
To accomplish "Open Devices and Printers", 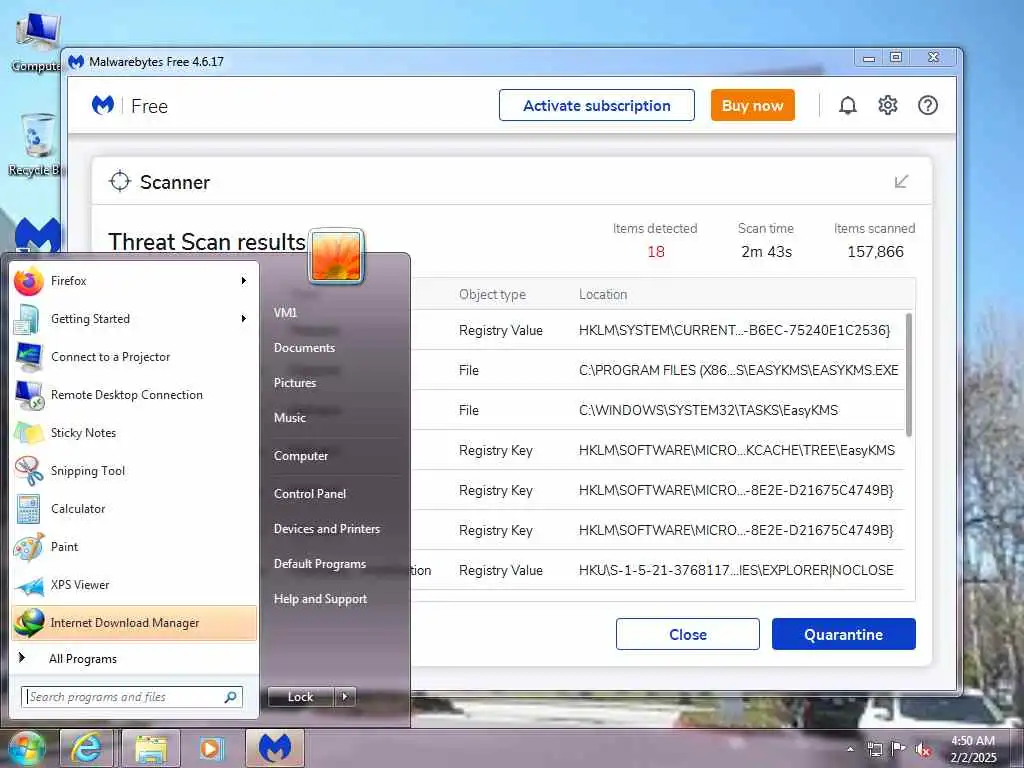I will (x=327, y=529).
